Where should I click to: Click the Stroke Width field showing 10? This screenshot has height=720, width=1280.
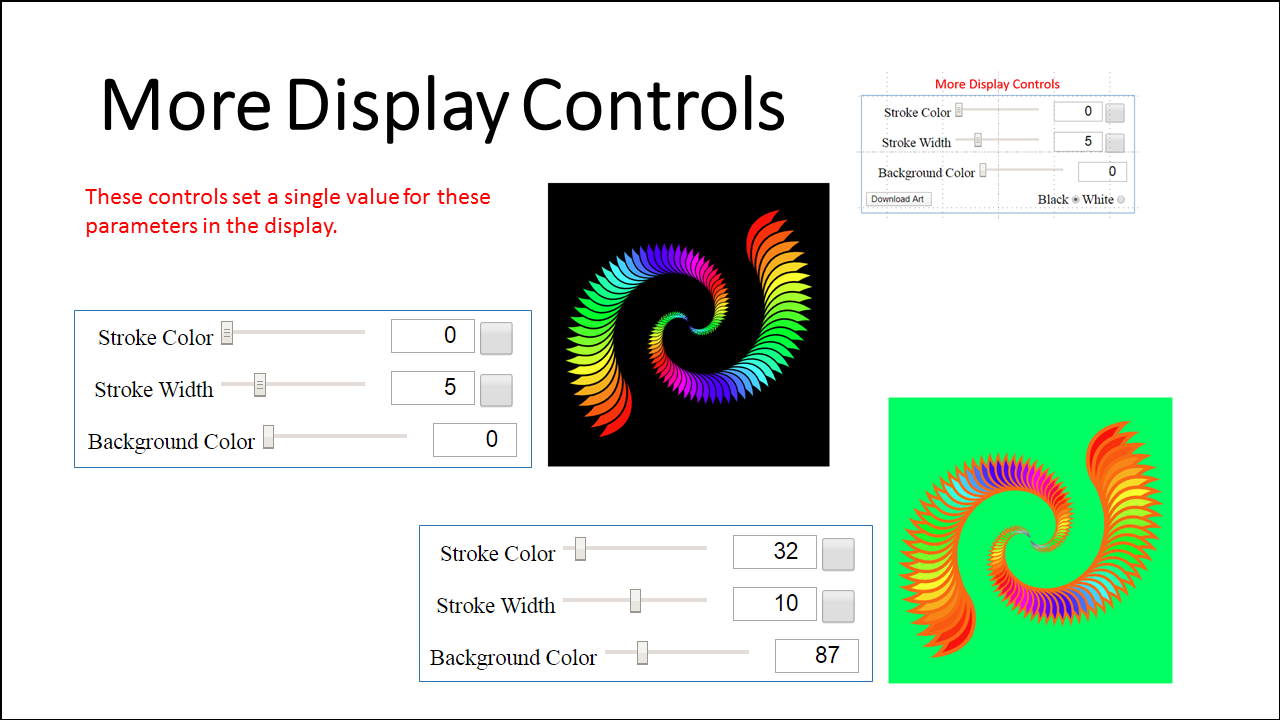(x=774, y=604)
